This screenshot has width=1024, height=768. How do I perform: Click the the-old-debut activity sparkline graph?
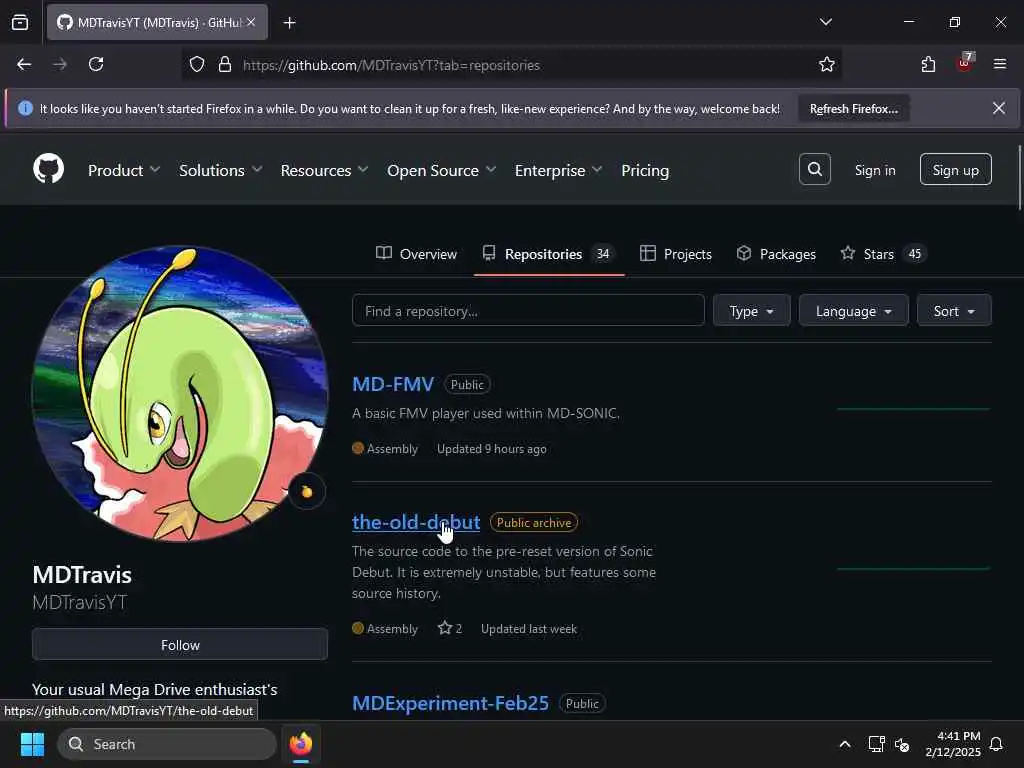pos(914,568)
